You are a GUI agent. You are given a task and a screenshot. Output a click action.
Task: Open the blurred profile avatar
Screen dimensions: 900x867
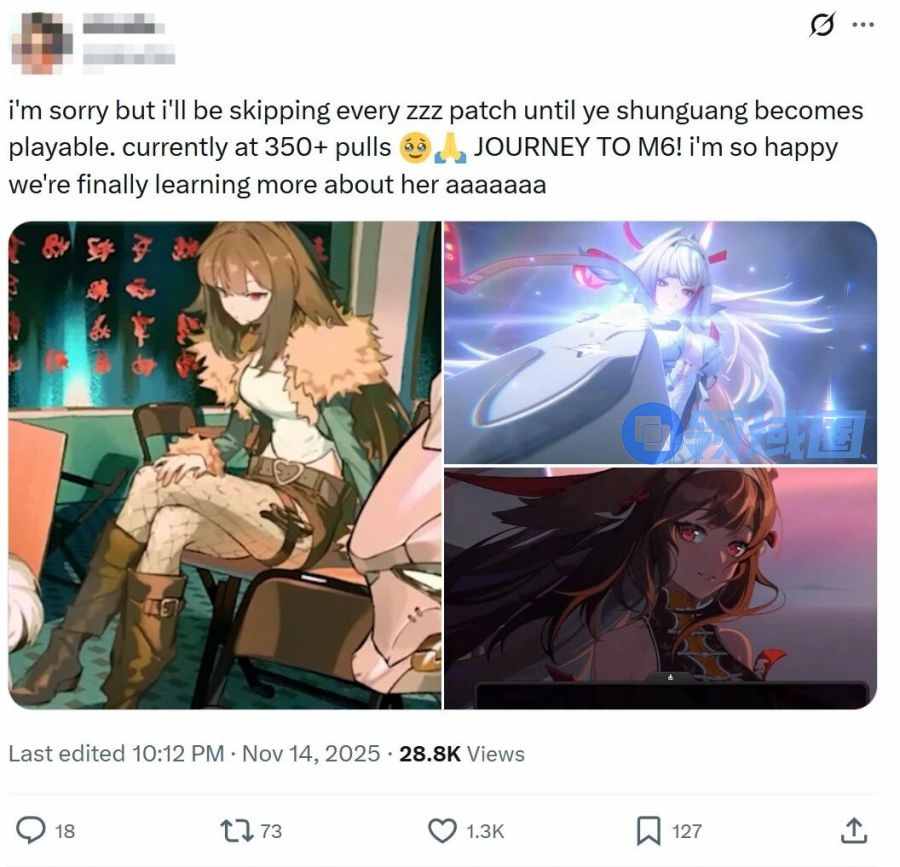[x=42, y=43]
